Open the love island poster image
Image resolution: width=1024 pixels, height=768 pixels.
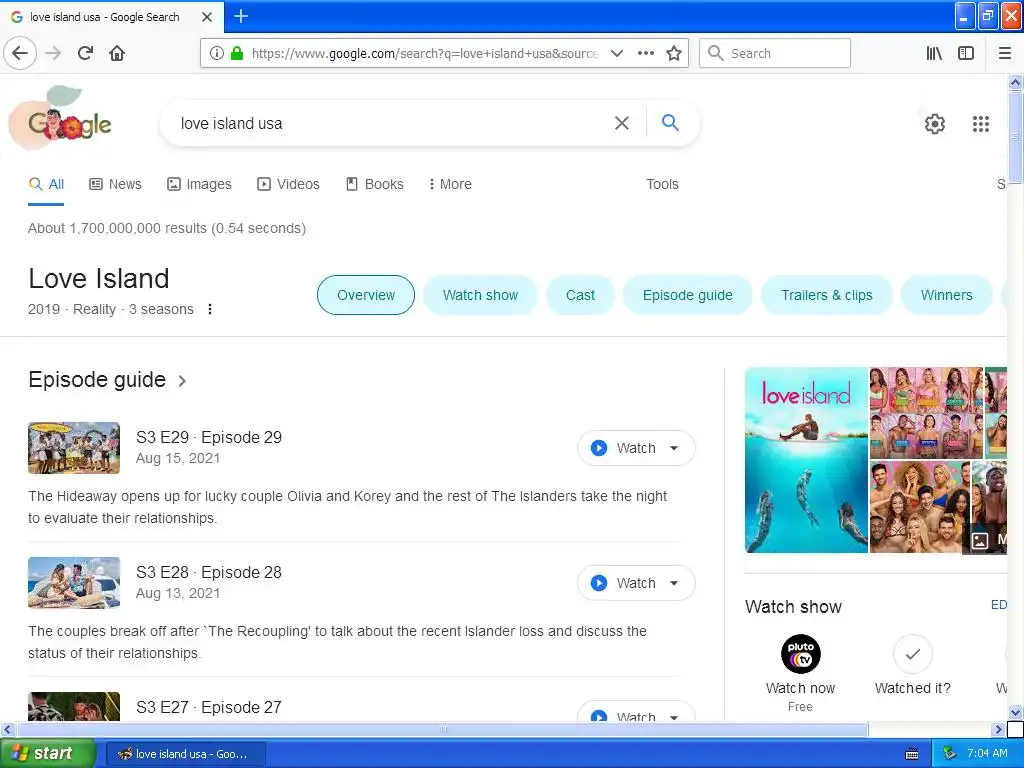coord(806,460)
